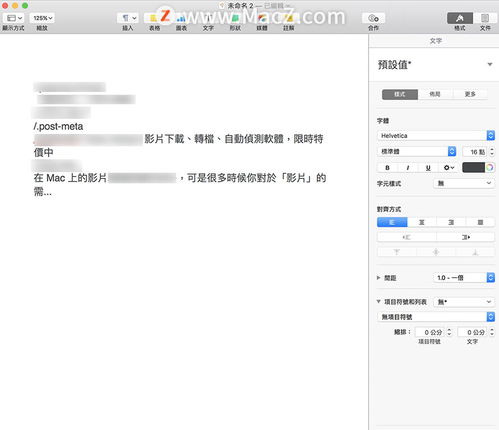Click the increase indent button
The image size is (499, 430).
click(x=465, y=237)
